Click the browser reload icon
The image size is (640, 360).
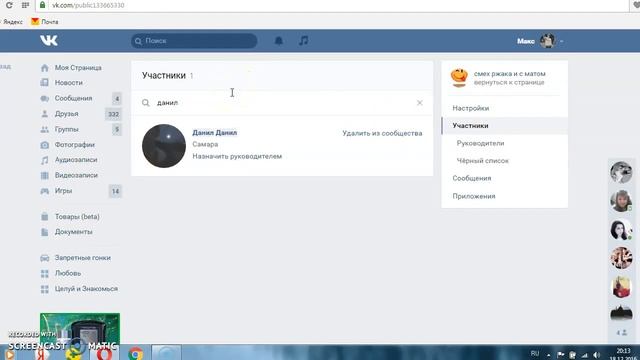[x=9, y=5]
